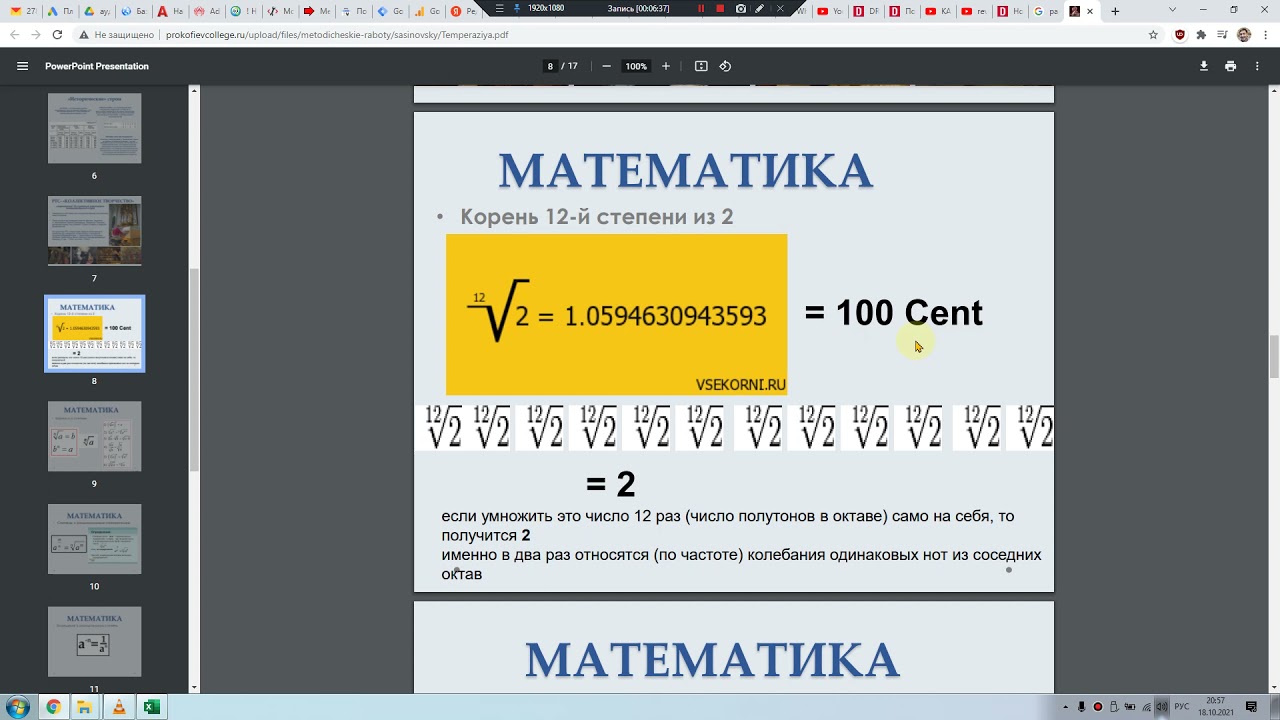Pin the recording toolbar

[517, 8]
